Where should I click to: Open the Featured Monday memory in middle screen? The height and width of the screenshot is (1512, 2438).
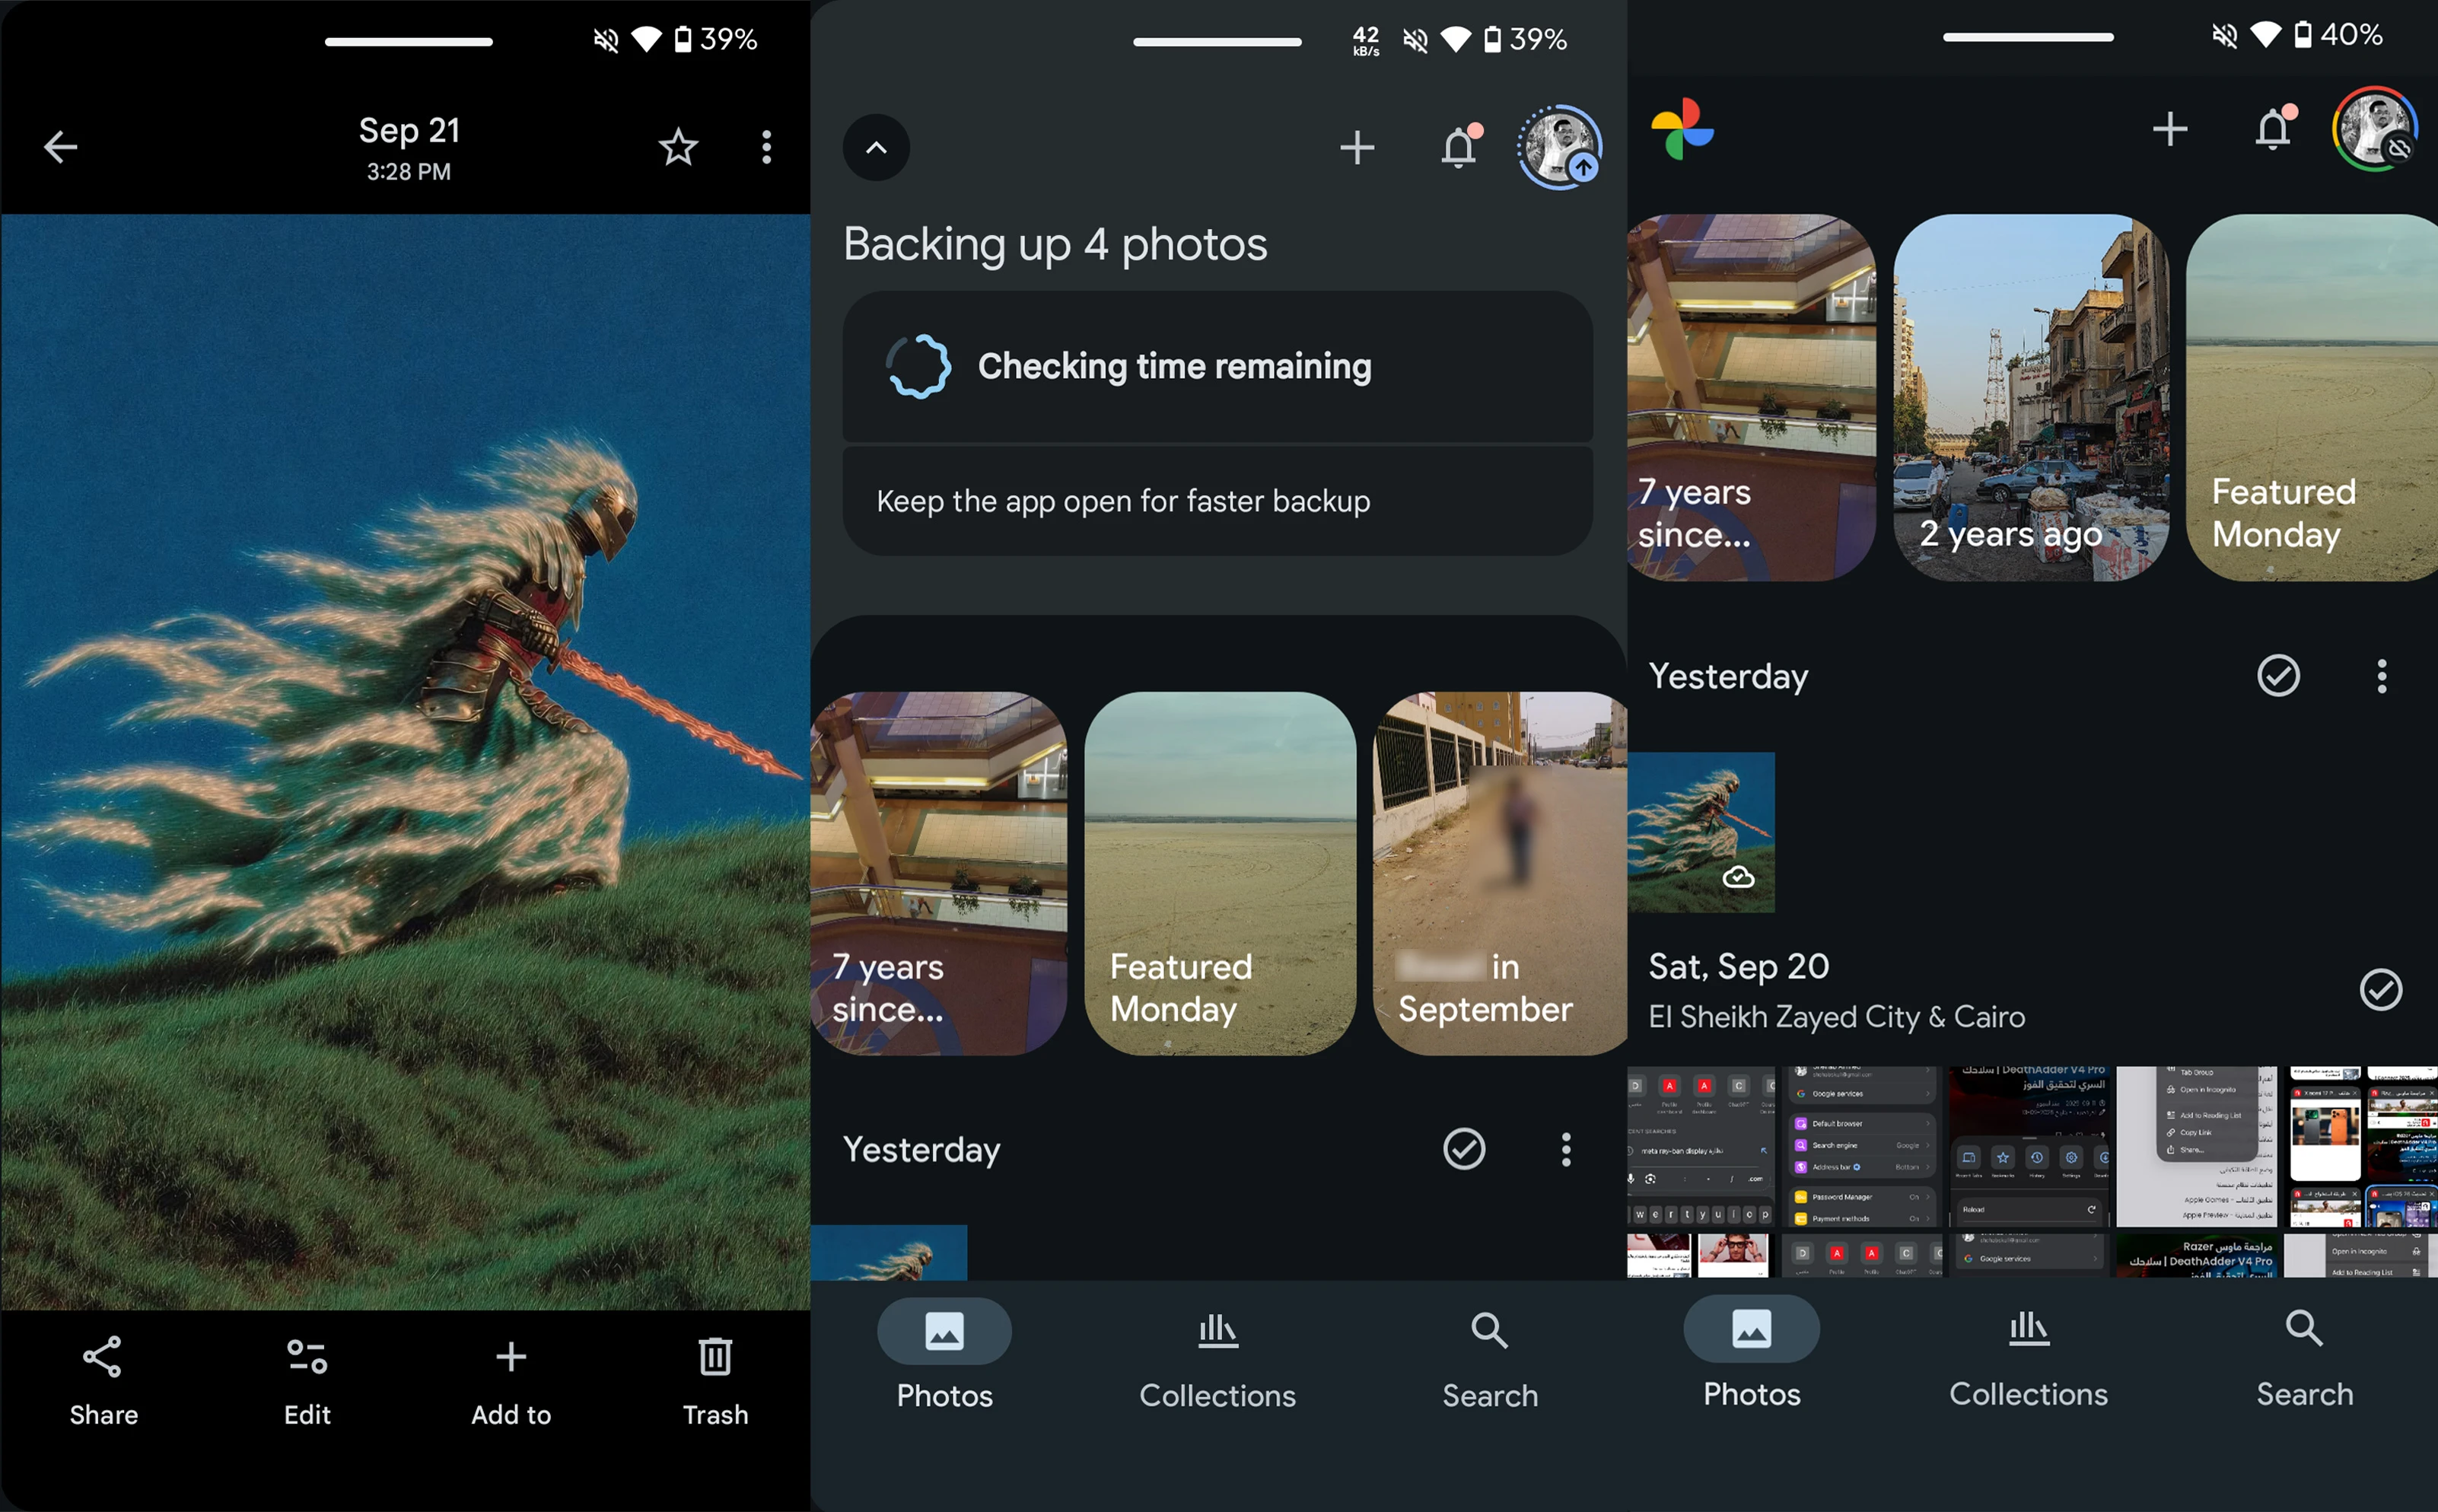click(x=1220, y=873)
